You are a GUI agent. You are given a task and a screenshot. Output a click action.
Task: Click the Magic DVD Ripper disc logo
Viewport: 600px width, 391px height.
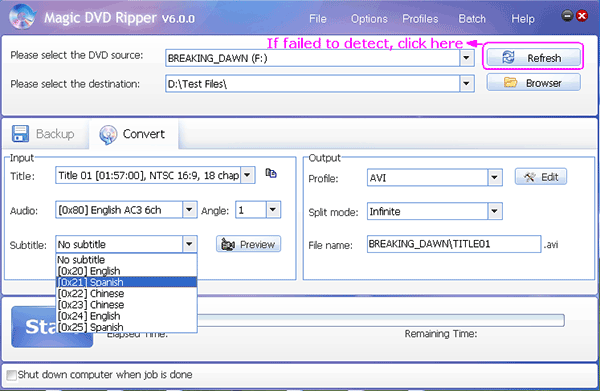click(x=22, y=17)
